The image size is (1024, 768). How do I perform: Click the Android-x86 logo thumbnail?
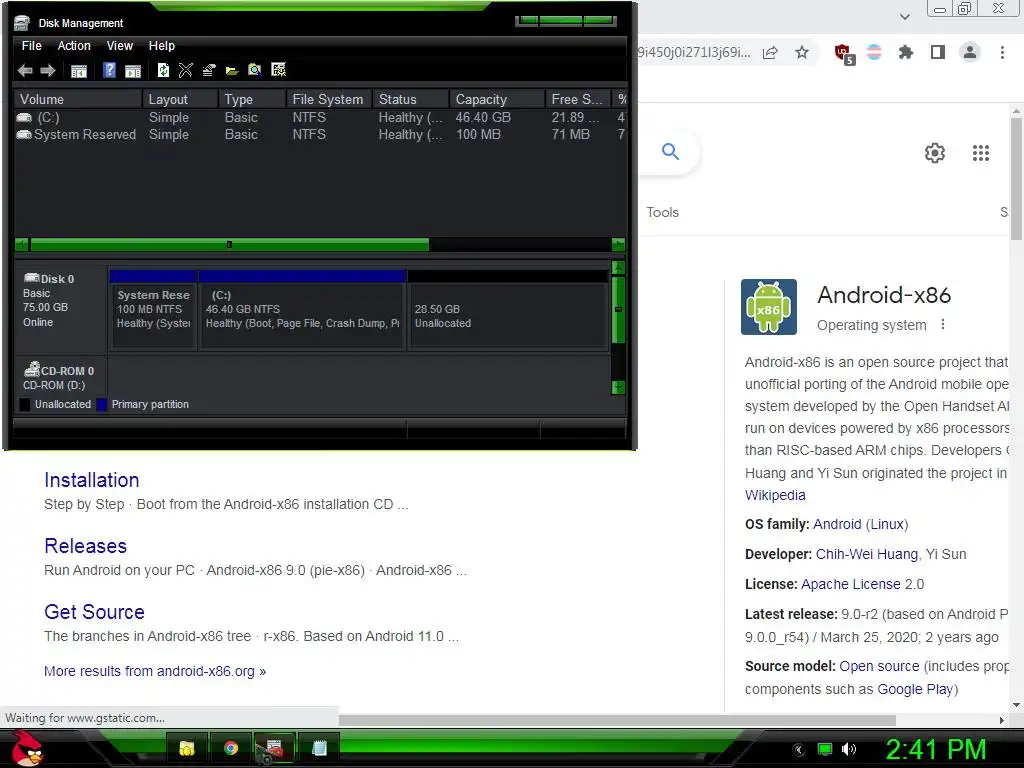tap(769, 307)
